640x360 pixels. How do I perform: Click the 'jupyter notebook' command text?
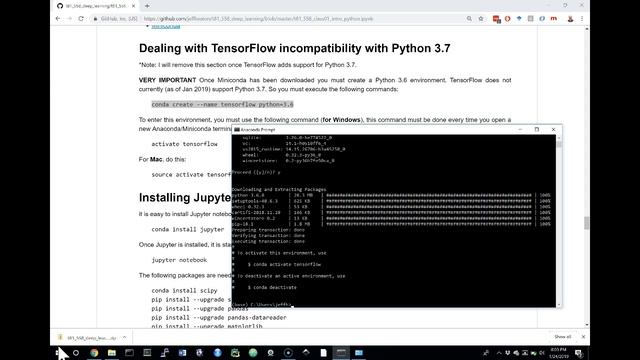tap(179, 260)
